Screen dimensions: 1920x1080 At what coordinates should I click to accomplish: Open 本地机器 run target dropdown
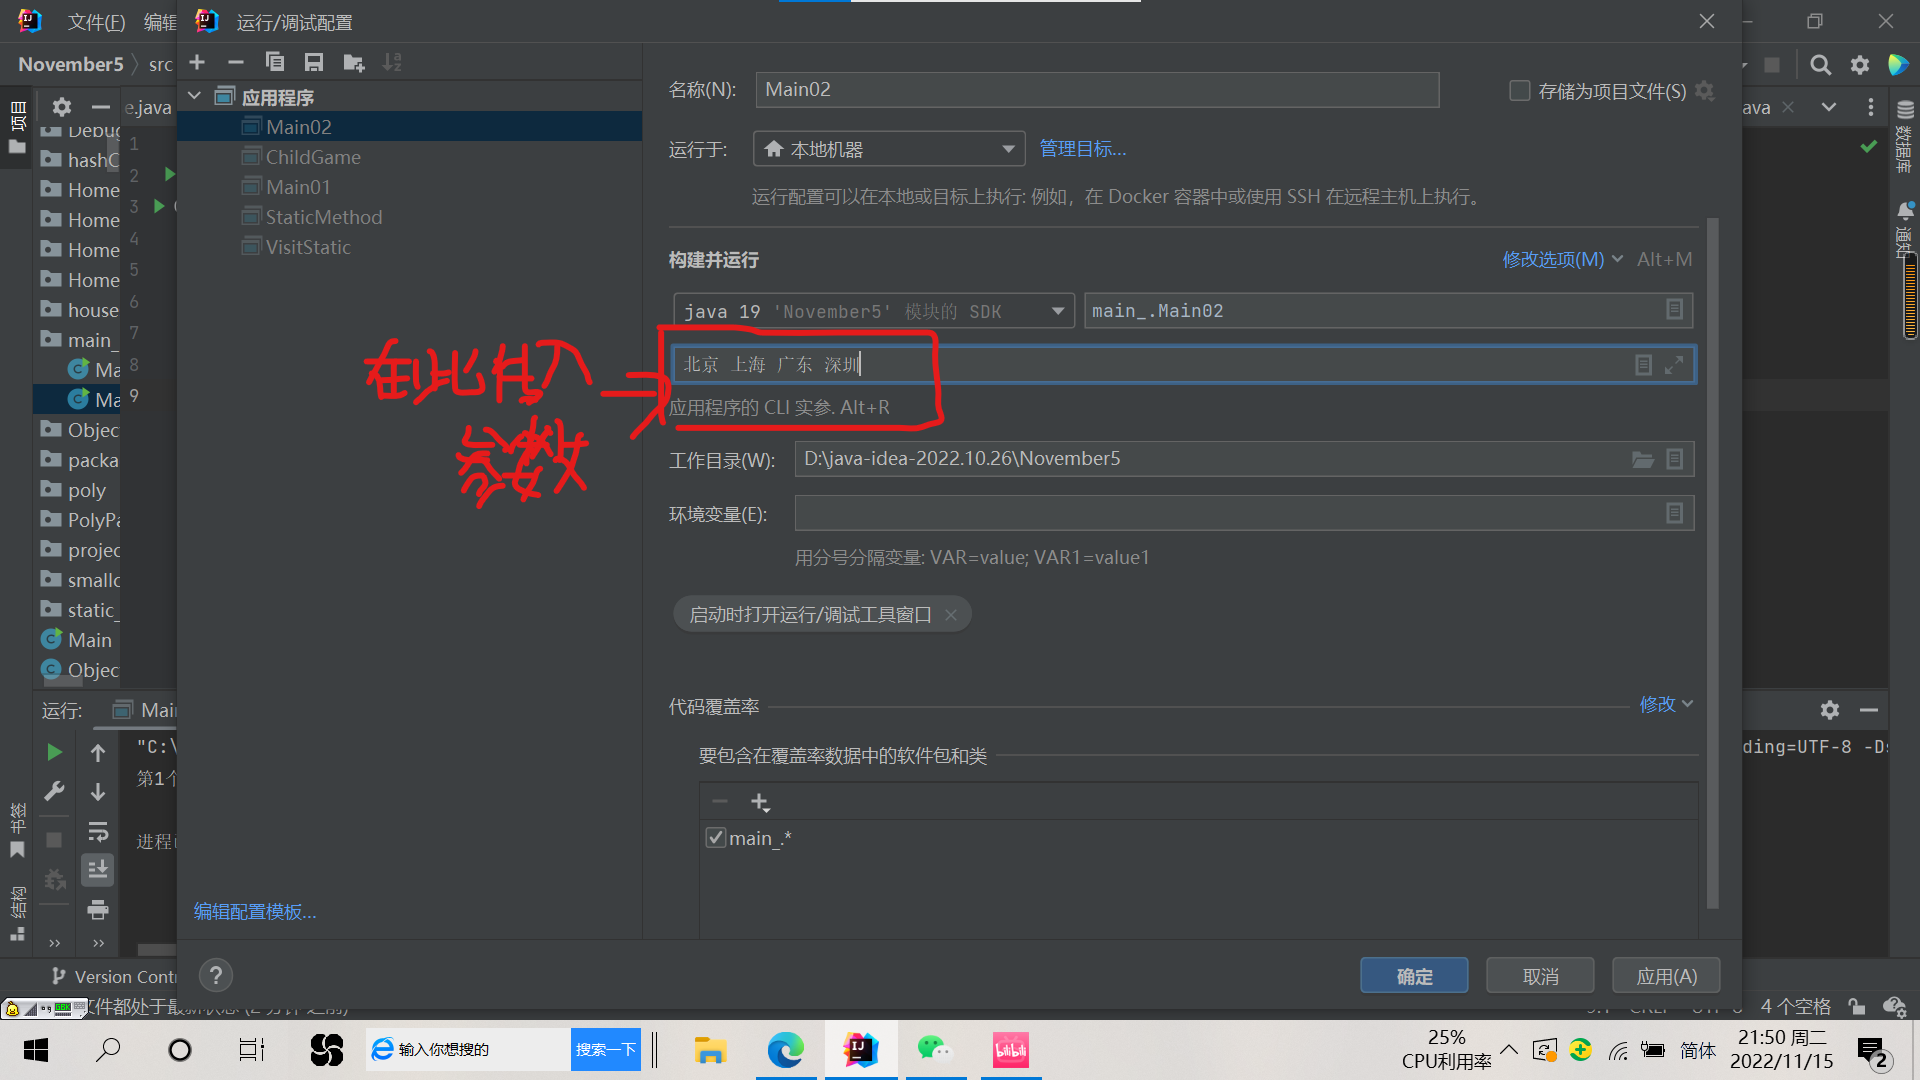click(889, 149)
